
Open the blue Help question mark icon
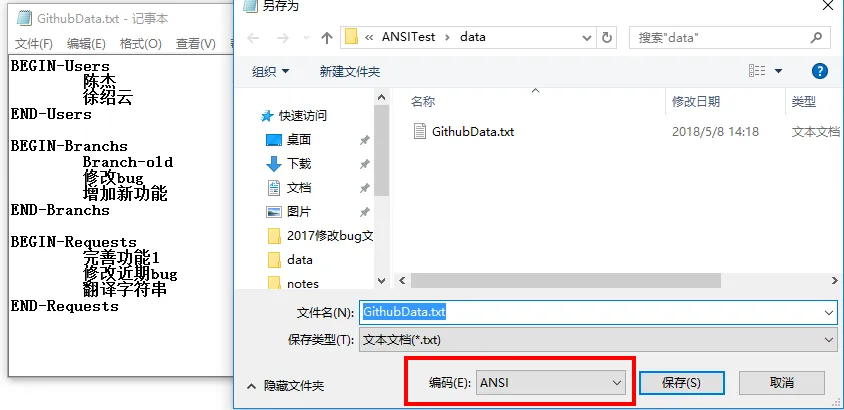[x=819, y=71]
